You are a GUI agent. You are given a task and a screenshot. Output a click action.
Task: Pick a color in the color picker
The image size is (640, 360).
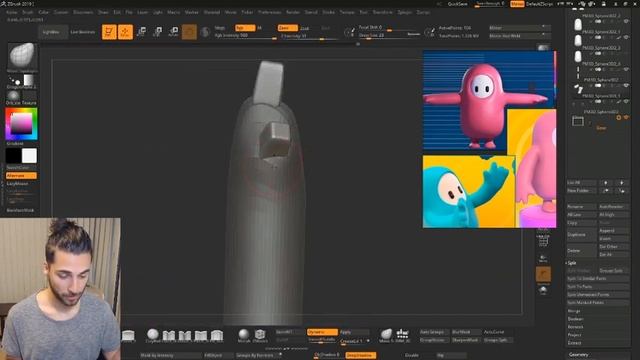coord(21,124)
